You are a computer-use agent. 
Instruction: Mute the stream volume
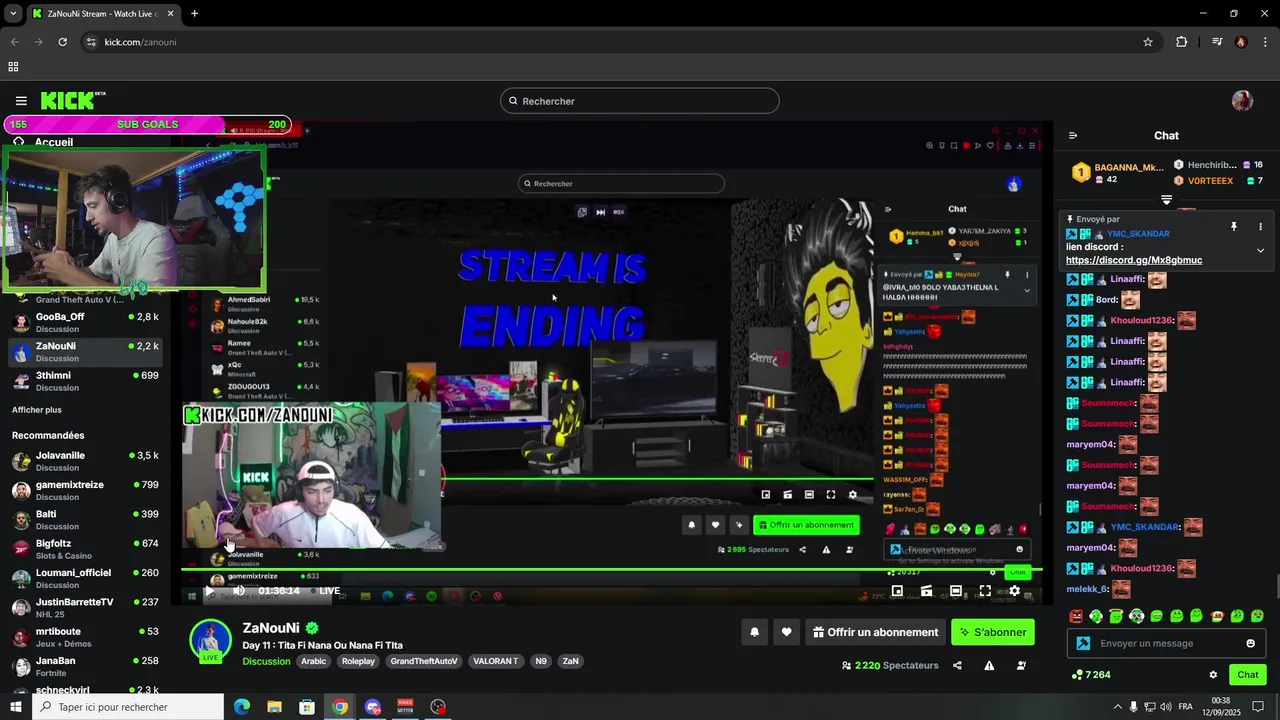pos(238,591)
